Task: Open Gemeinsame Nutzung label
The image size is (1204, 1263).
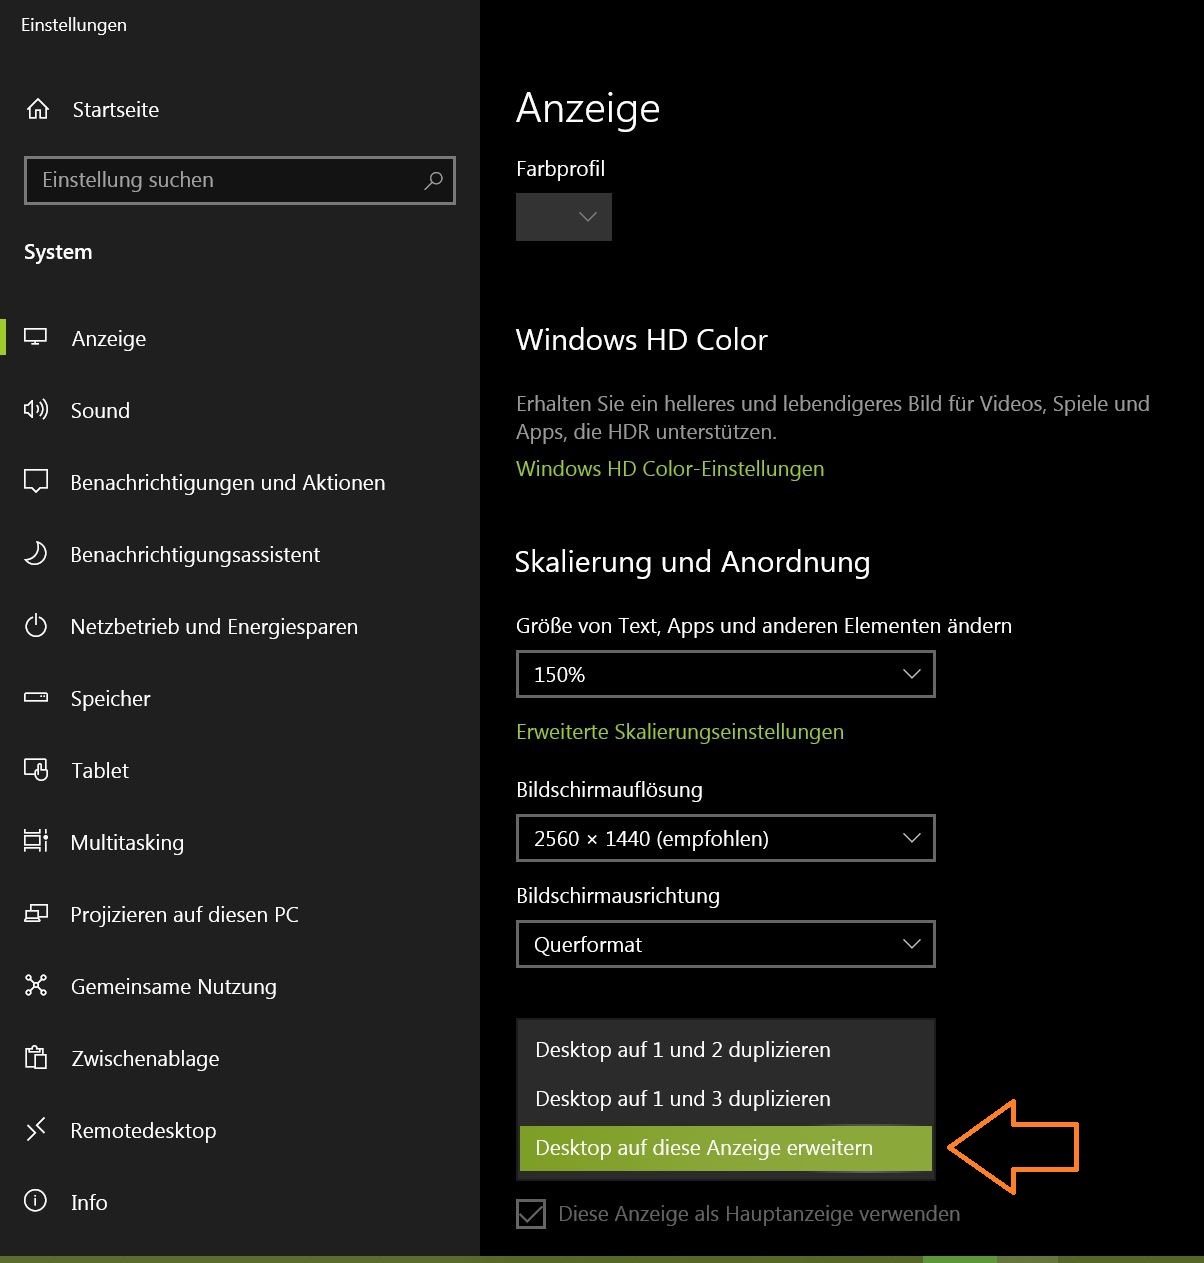Action: [174, 986]
